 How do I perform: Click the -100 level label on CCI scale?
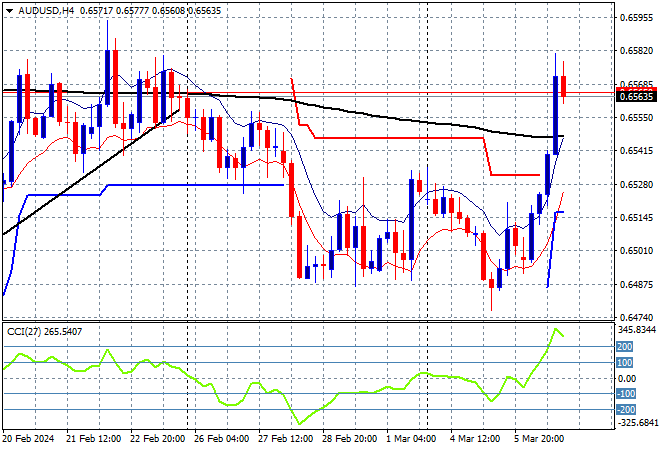pos(625,394)
